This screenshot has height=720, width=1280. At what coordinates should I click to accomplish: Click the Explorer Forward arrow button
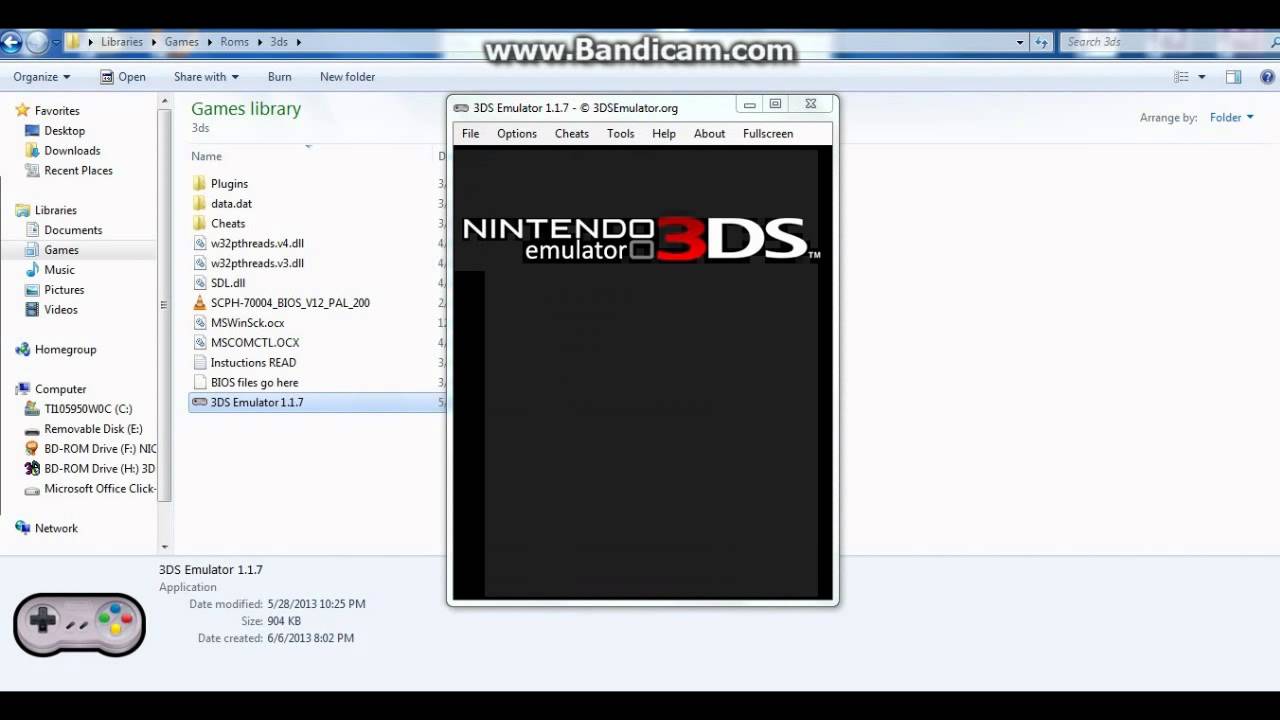coord(37,42)
